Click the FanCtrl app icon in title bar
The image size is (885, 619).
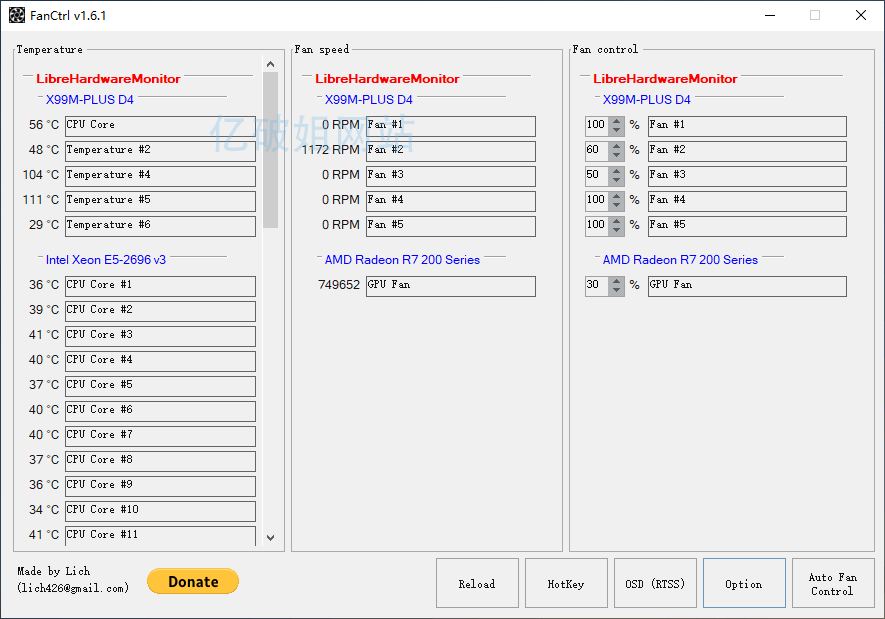[17, 15]
